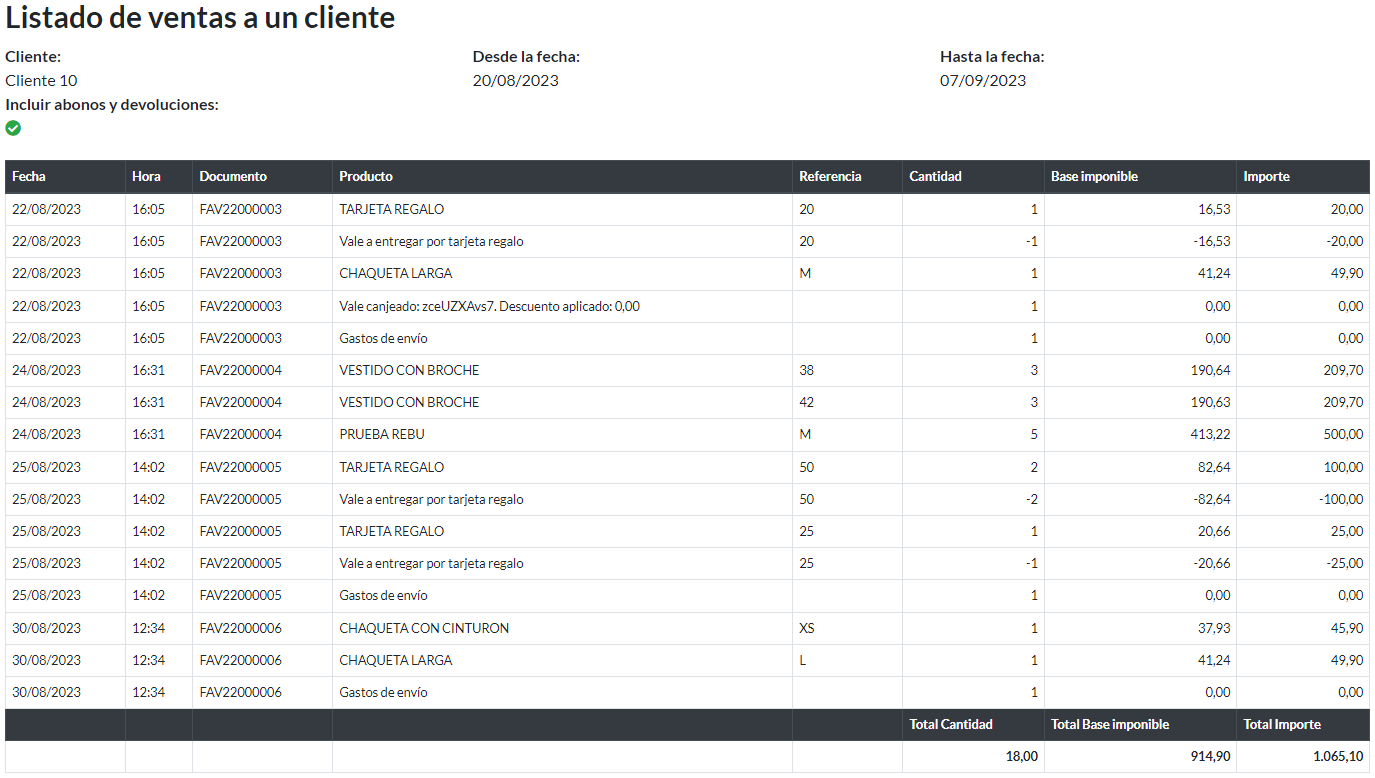
Task: Click the Vale canjeado zceUZXAvs7 row
Action: (489, 306)
